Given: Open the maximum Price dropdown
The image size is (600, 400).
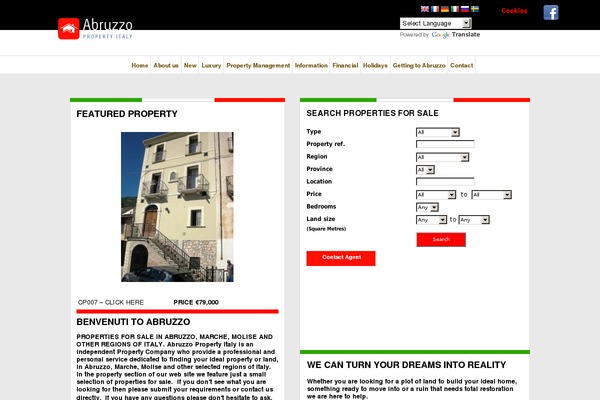Looking at the screenshot, I should coord(491,195).
